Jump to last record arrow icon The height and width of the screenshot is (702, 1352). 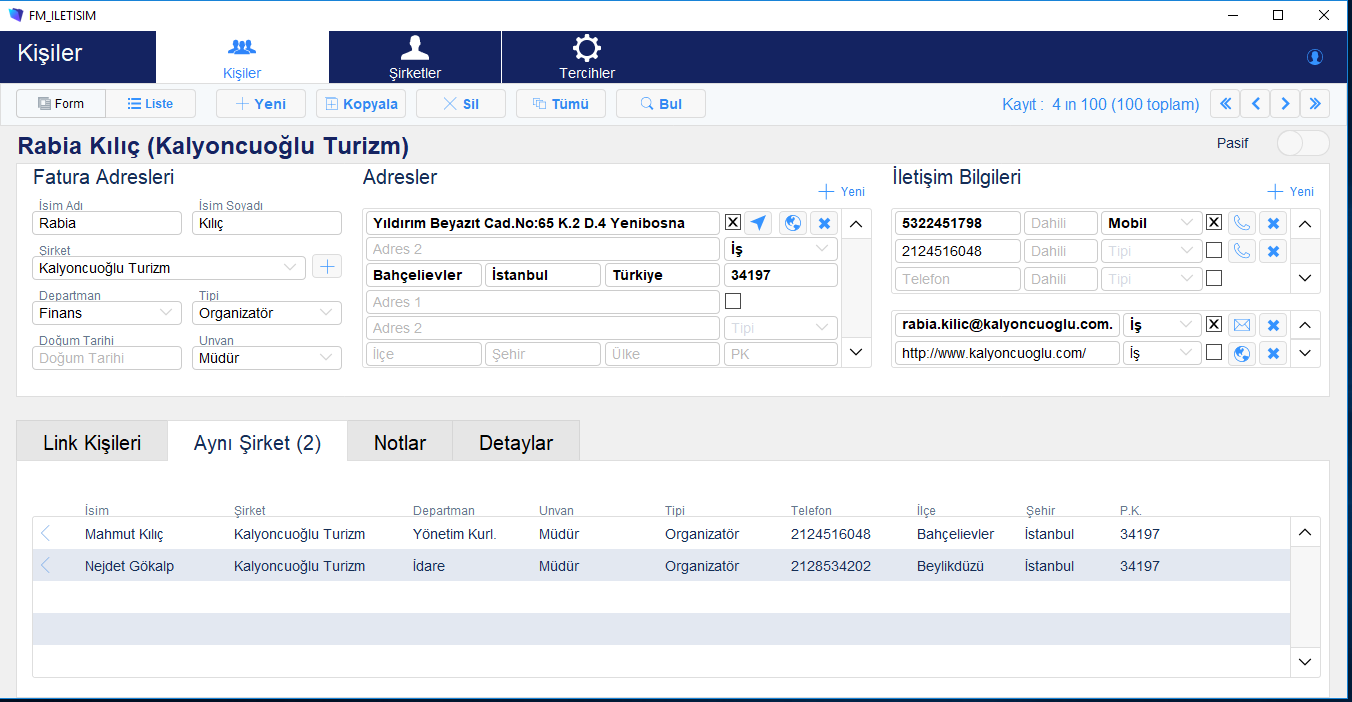tap(1315, 104)
